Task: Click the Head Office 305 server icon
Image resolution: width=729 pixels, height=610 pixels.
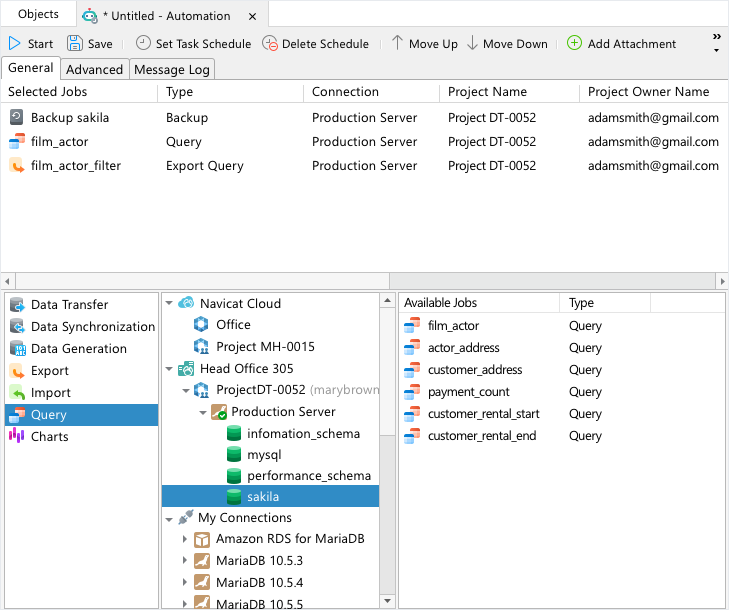Action: 186,369
